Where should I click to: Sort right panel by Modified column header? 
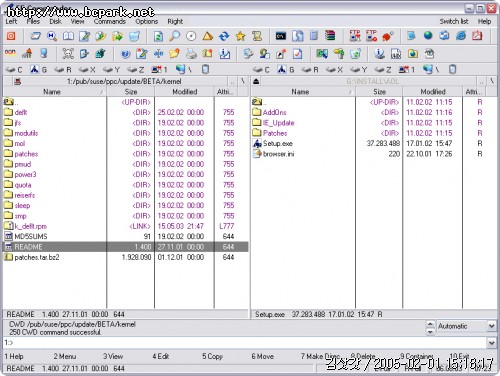[433, 91]
